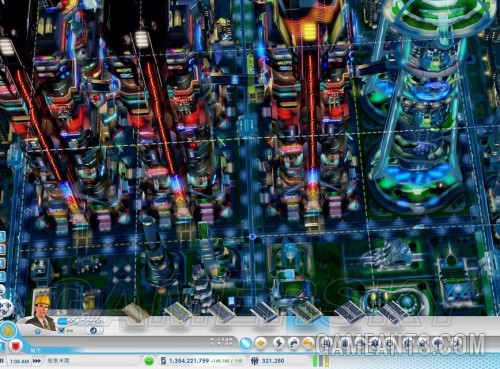This screenshot has width=500, height=369.
Task: Open the population details panel
Action: pos(268,361)
